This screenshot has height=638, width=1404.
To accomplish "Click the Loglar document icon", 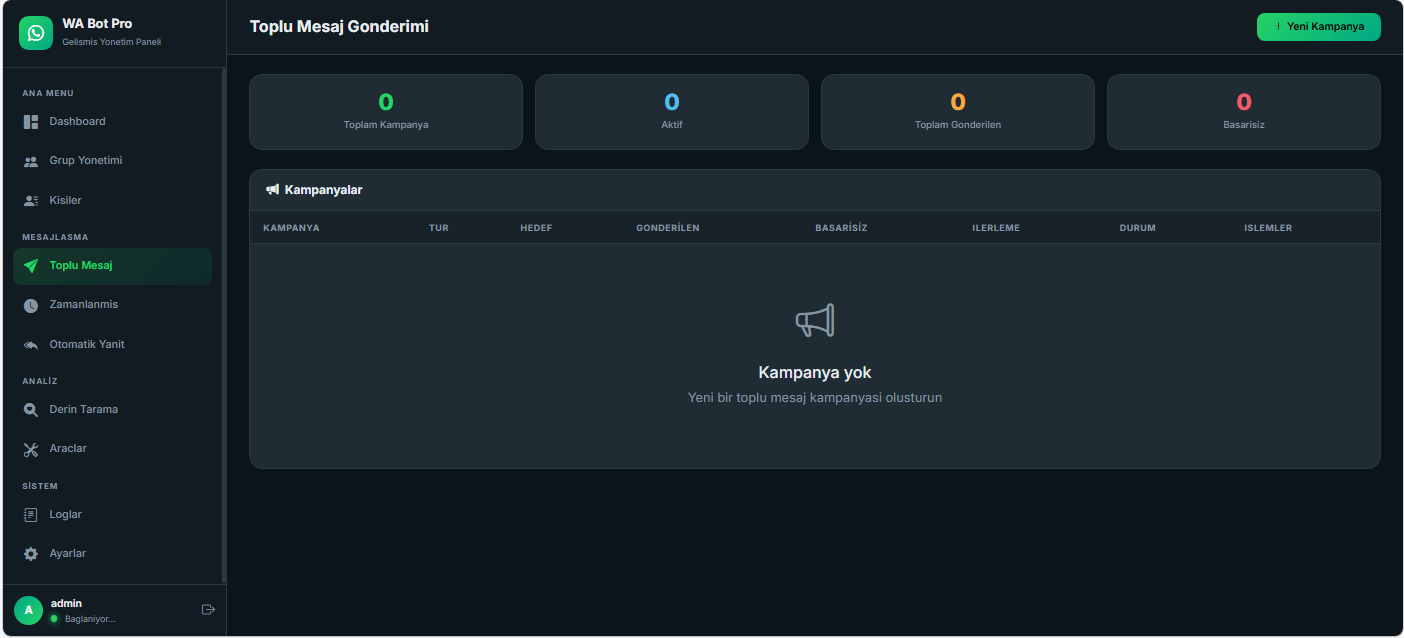I will click(31, 515).
